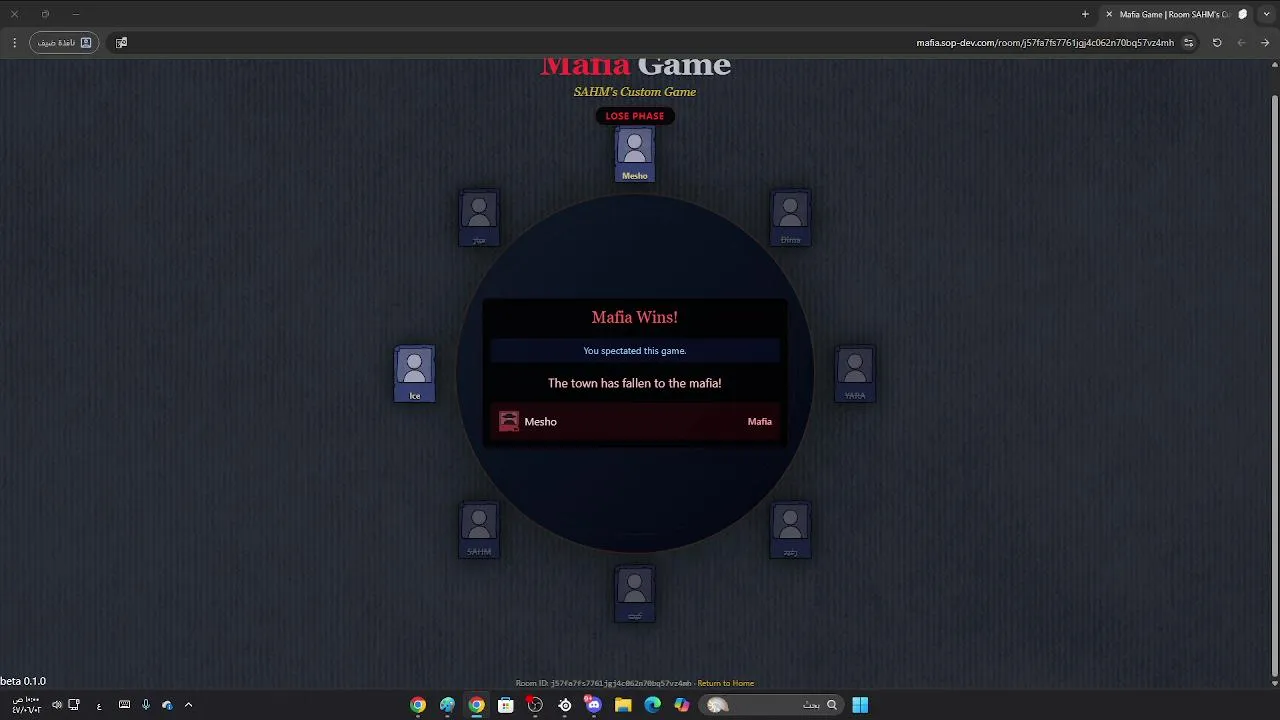Click the browser address bar URL
Screen dimensions: 1280x720
click(x=1045, y=43)
